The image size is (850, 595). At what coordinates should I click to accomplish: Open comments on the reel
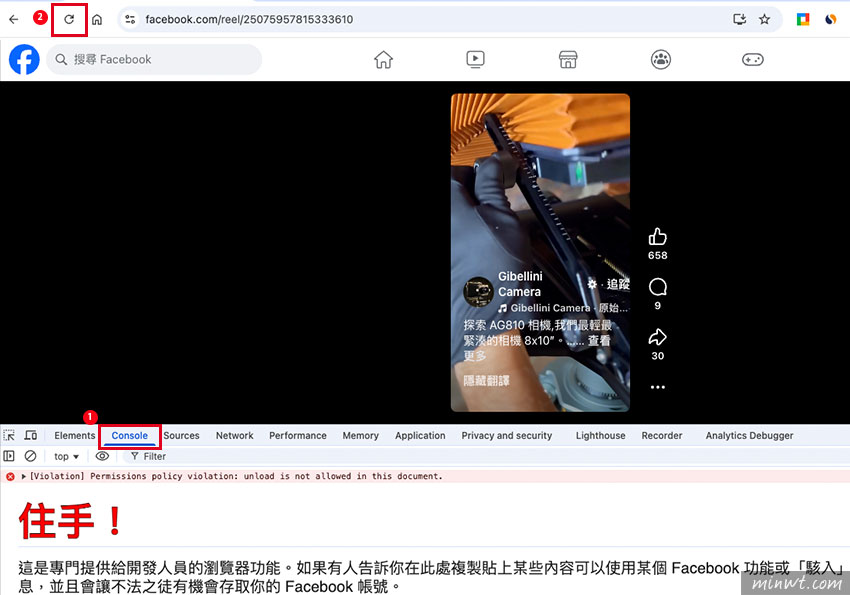click(x=657, y=287)
